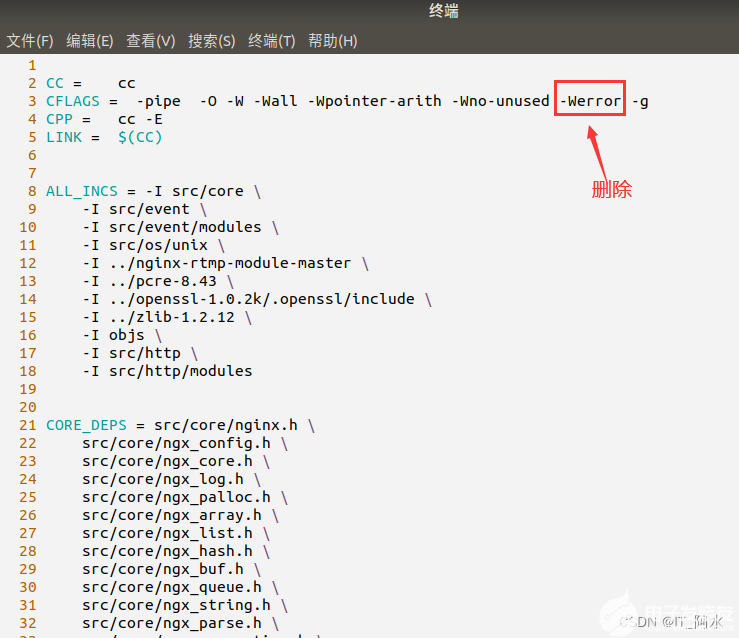This screenshot has width=739, height=638.
Task: Open the 搜索(S) menu
Action: pos(212,41)
